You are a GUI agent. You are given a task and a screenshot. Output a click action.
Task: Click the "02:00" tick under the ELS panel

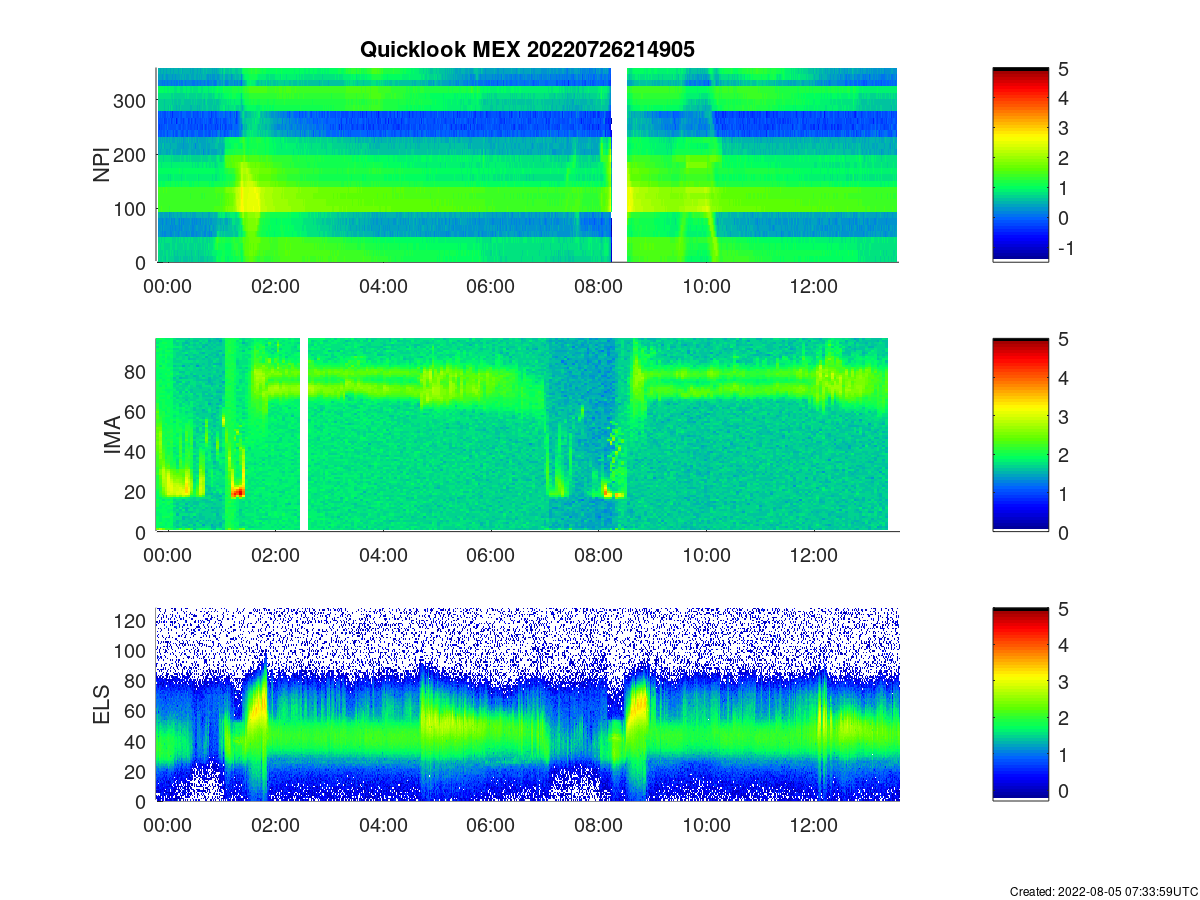coord(275,826)
